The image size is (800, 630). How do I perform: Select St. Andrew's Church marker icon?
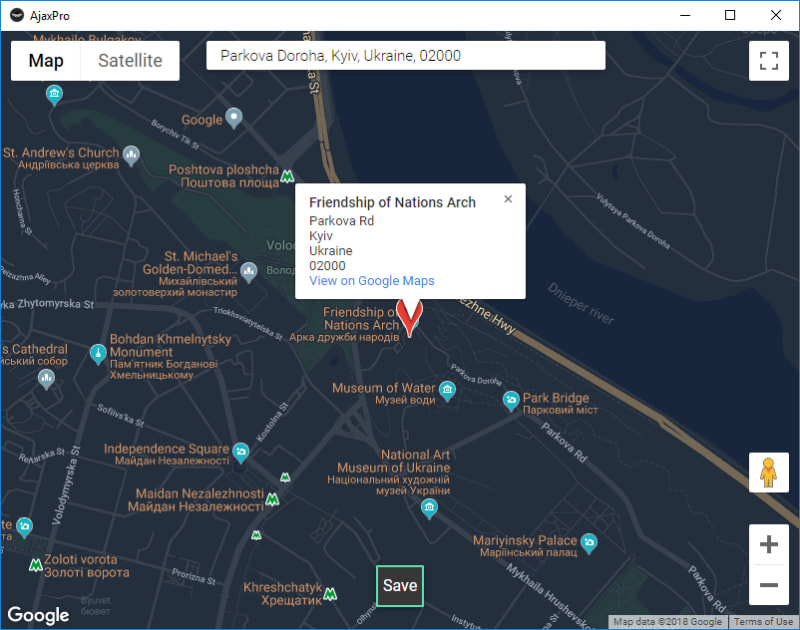tap(131, 156)
